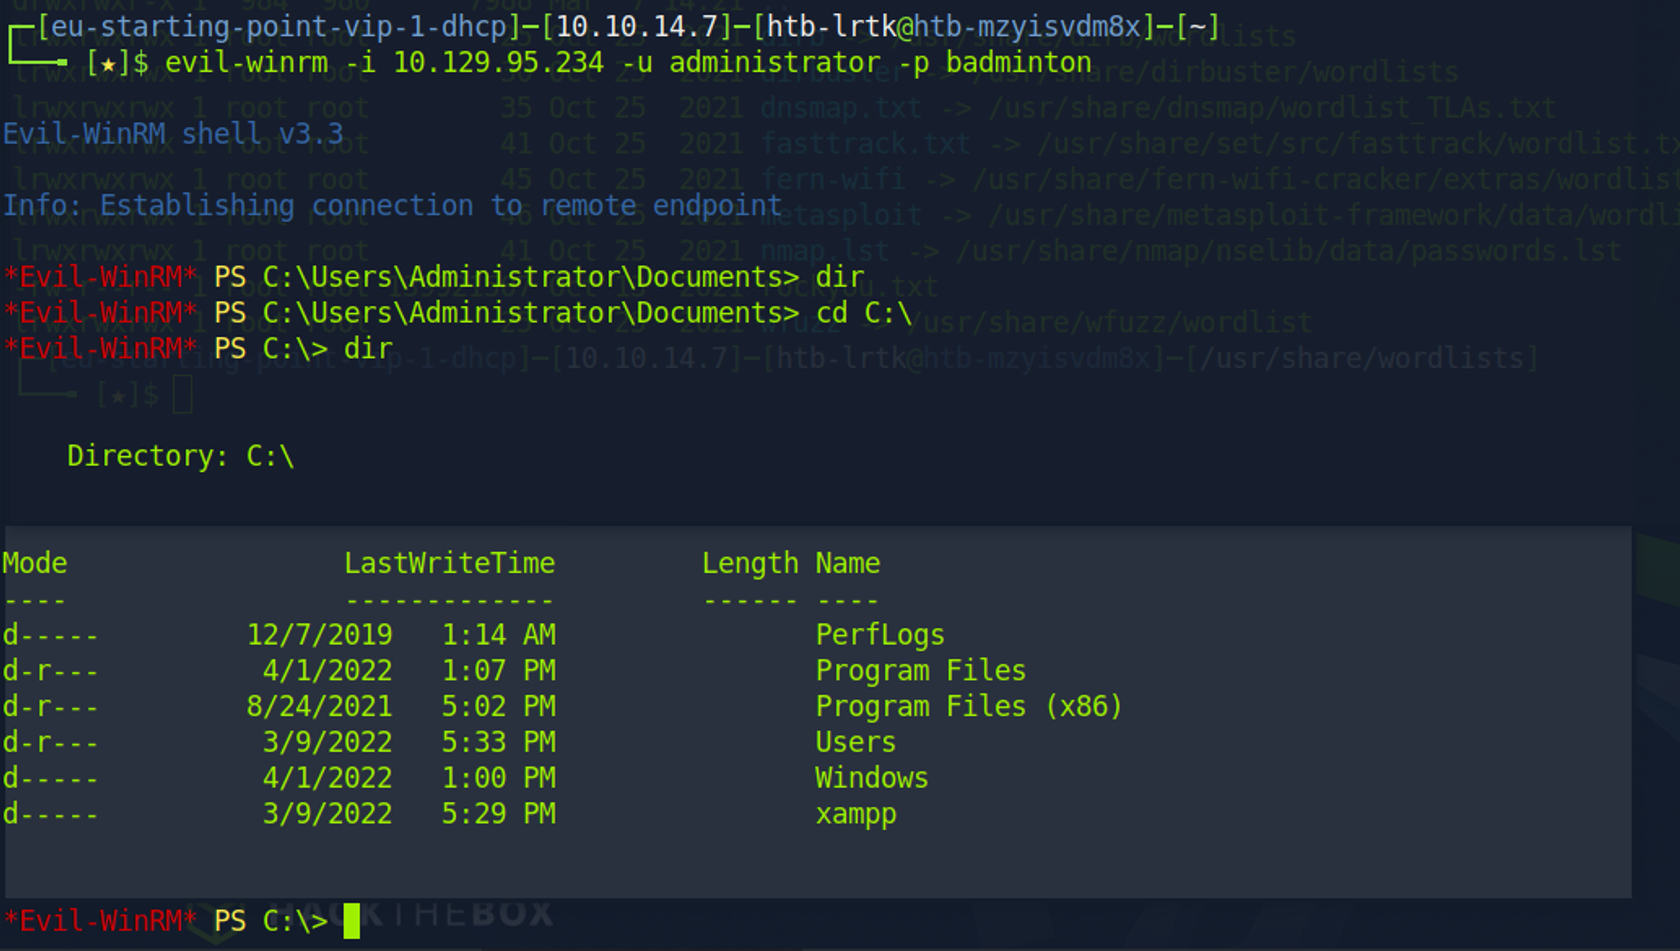The width and height of the screenshot is (1680, 951).
Task: Click the 'administrator' username argument
Action: 775,63
